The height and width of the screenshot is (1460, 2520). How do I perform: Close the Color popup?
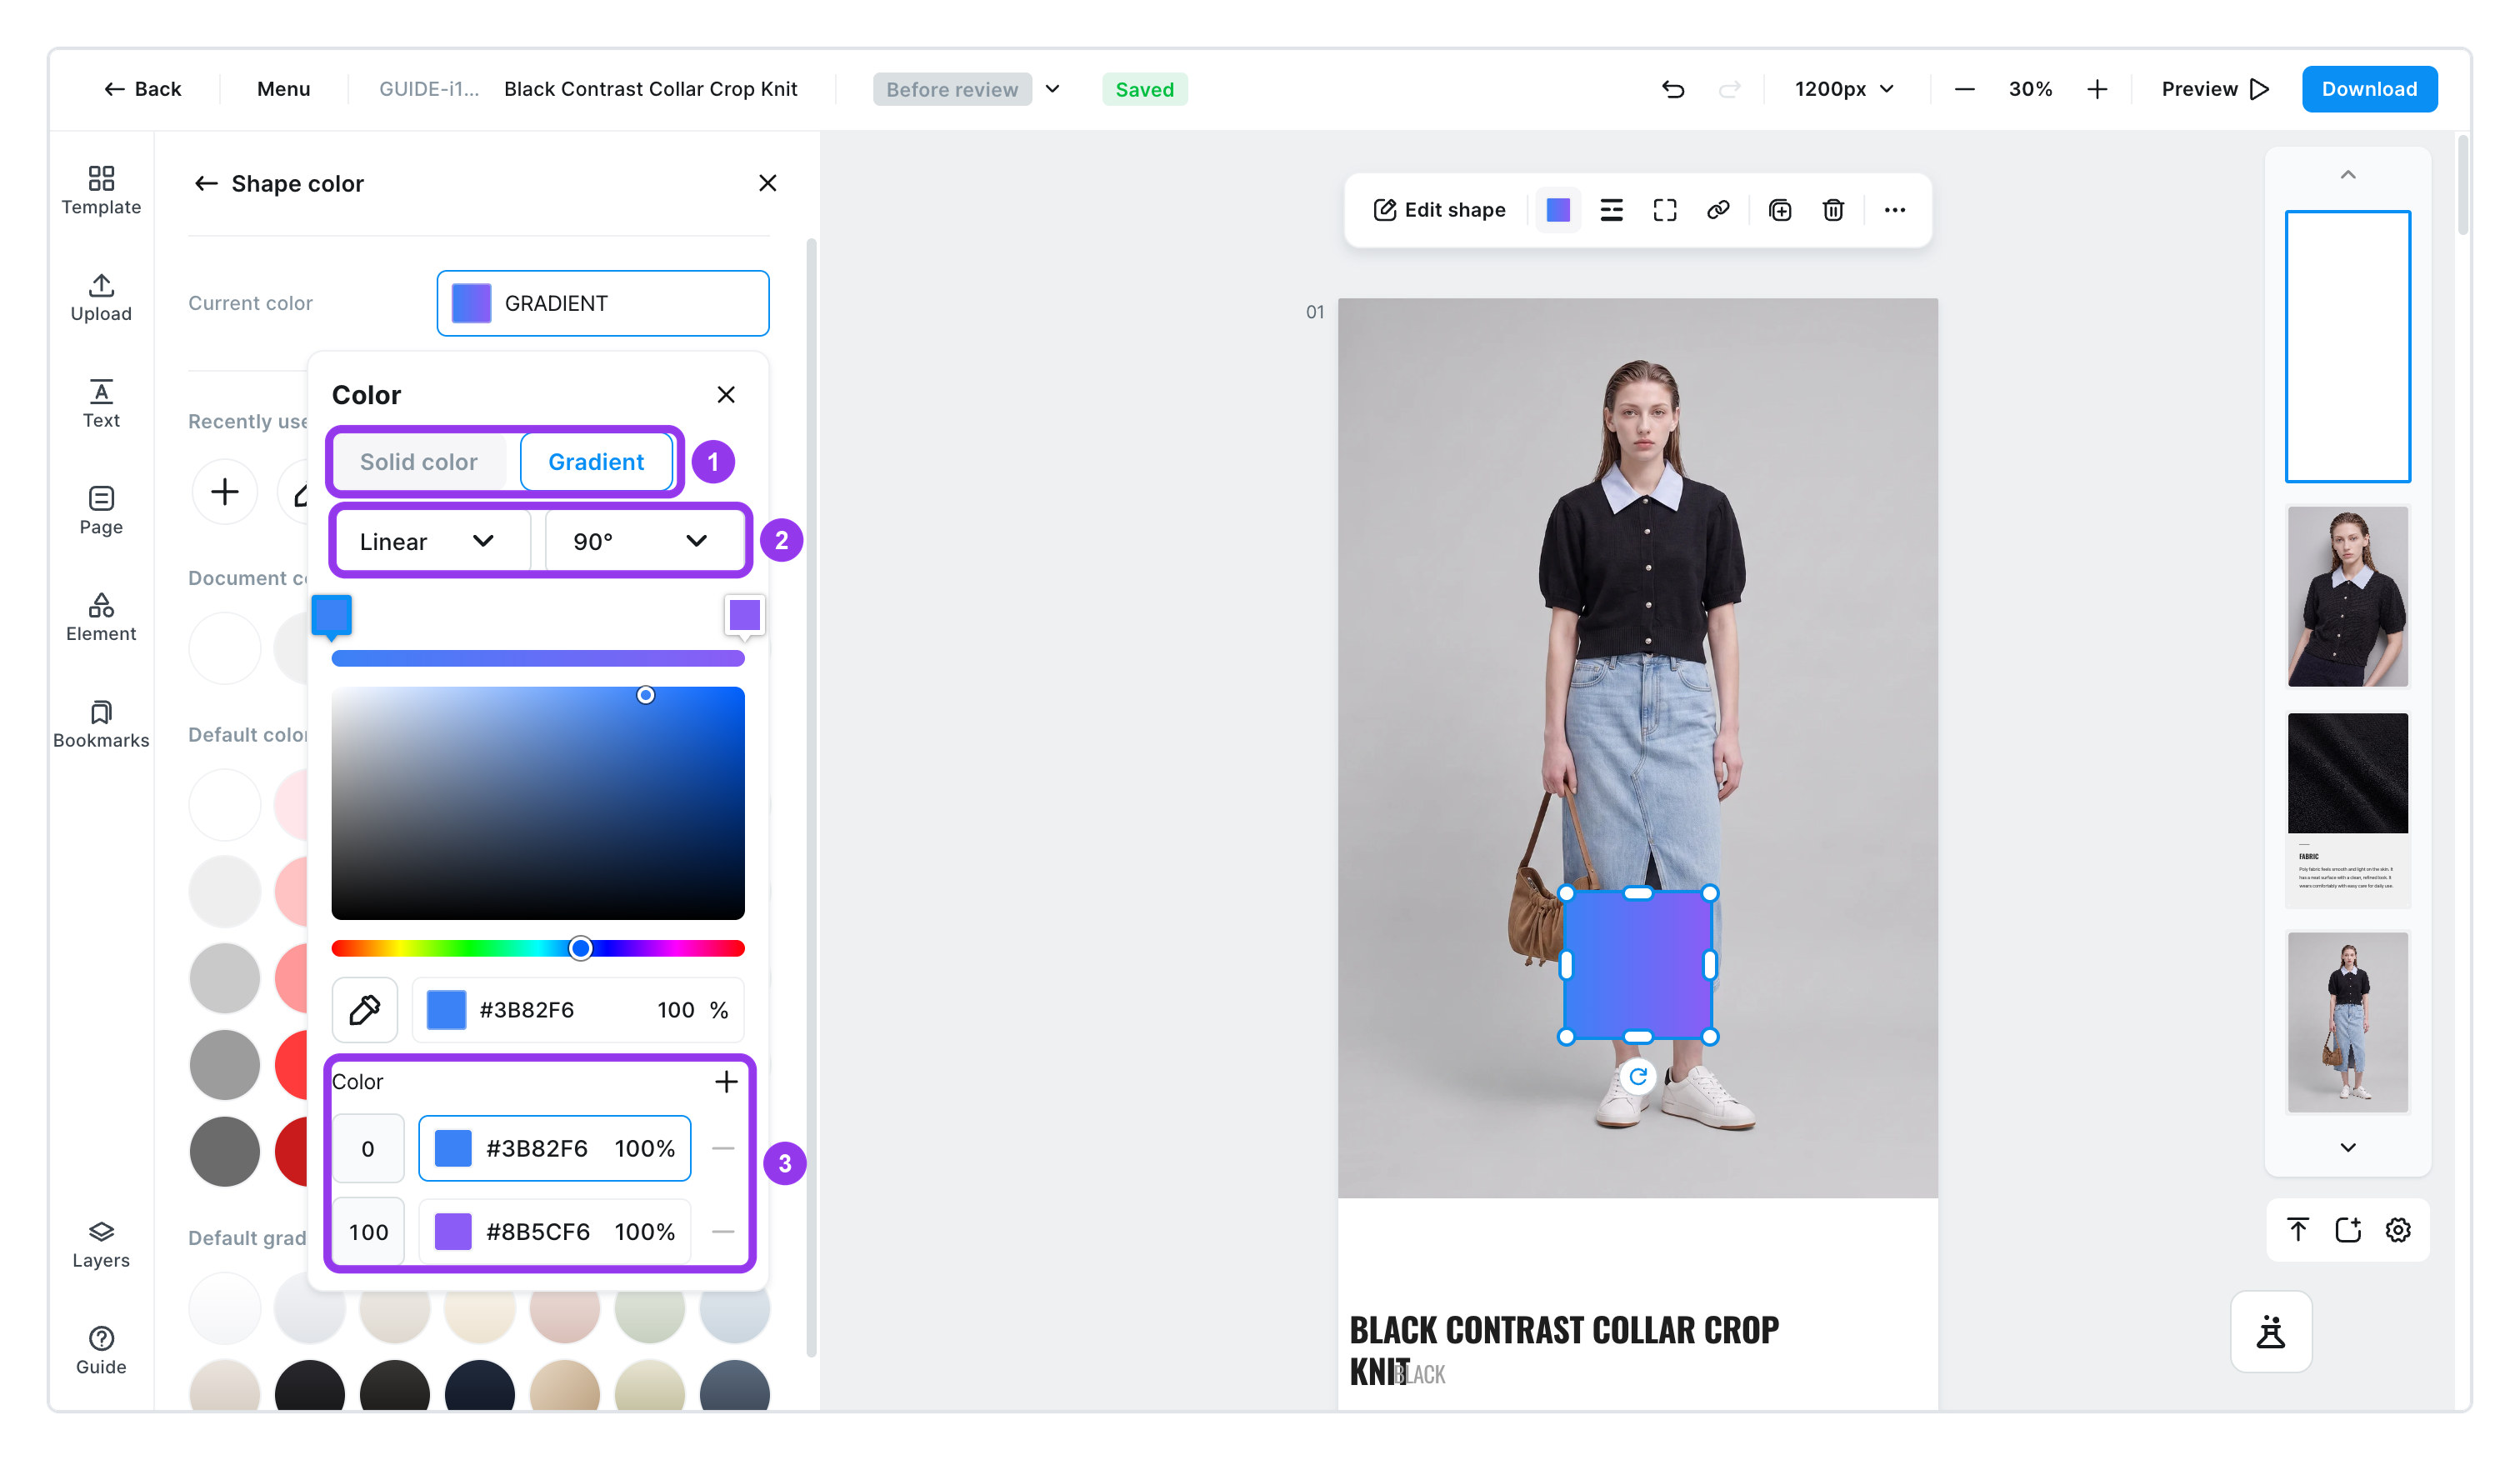tap(726, 395)
